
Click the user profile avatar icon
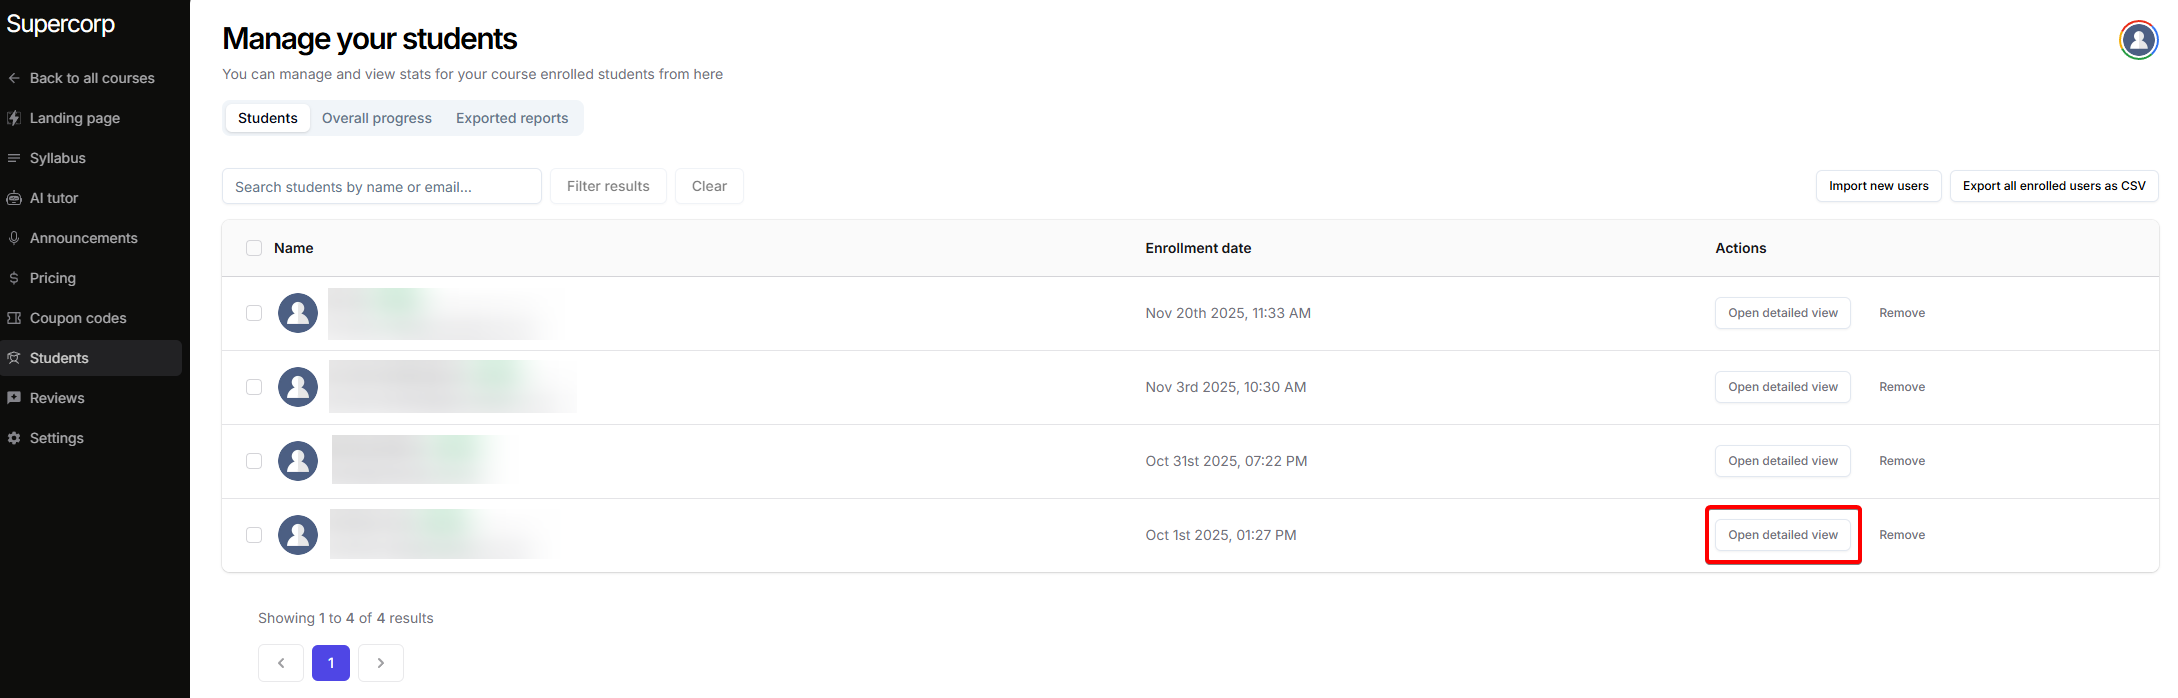click(x=2138, y=40)
